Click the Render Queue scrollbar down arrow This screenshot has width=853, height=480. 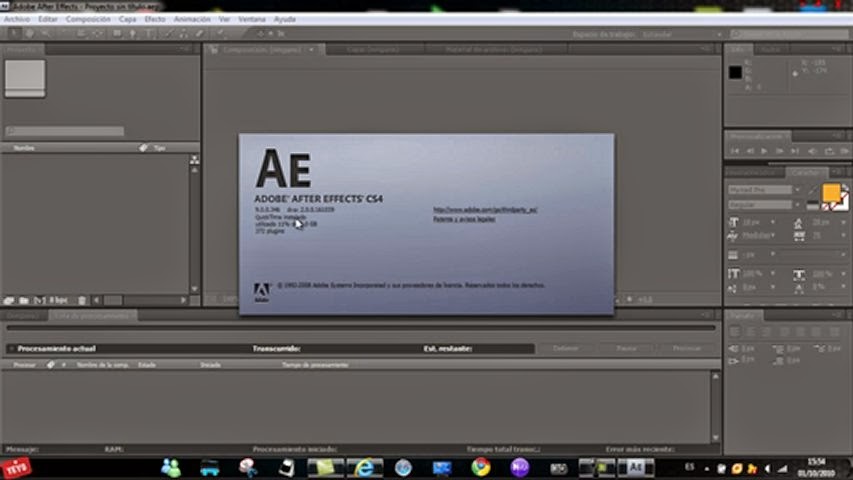click(715, 437)
